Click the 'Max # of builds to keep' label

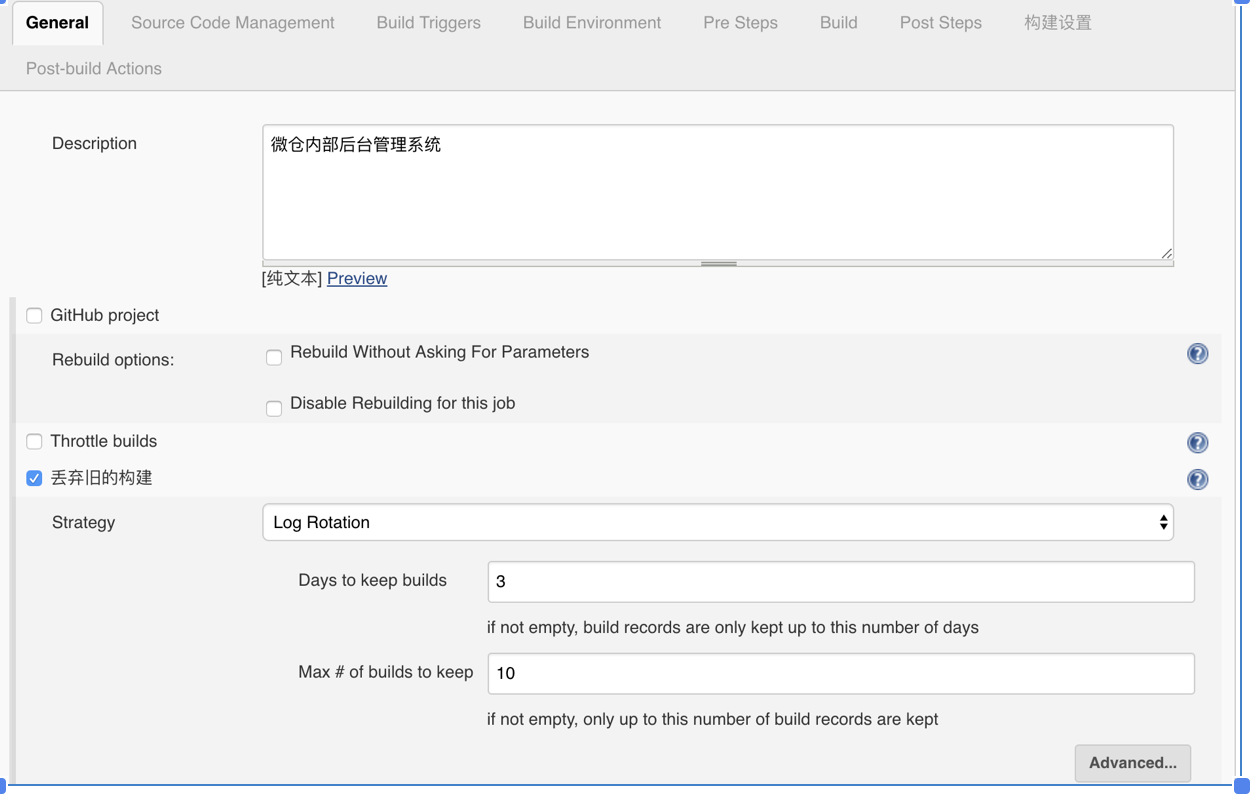(x=386, y=673)
